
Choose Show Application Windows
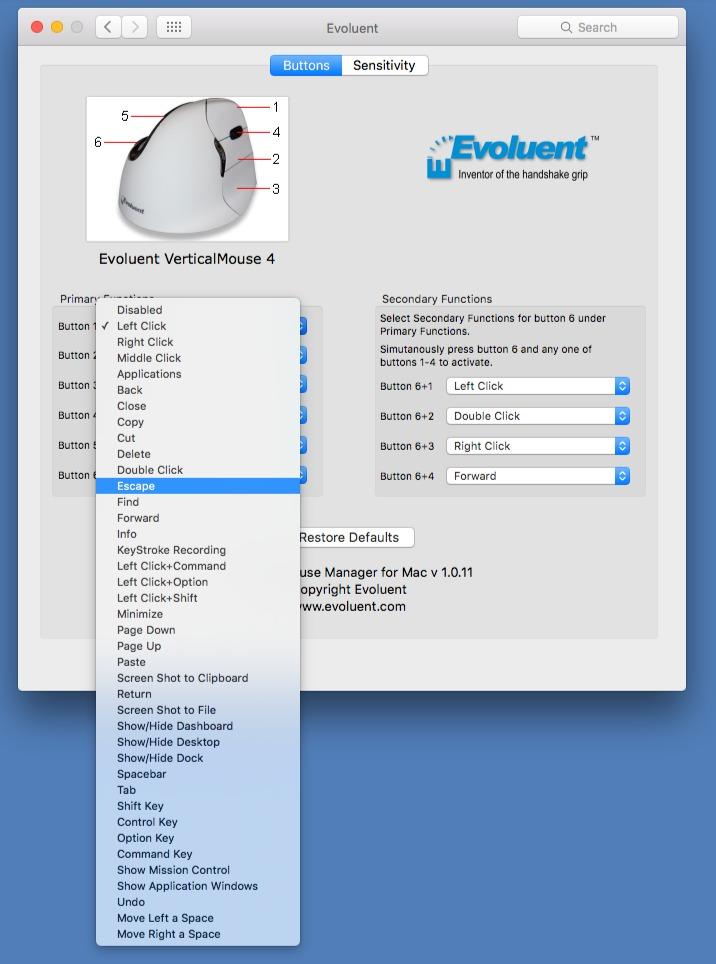click(198, 885)
